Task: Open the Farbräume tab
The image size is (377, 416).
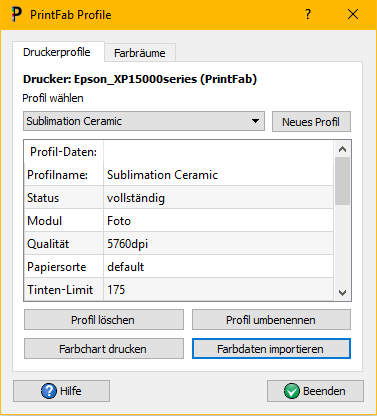Action: pos(140,53)
